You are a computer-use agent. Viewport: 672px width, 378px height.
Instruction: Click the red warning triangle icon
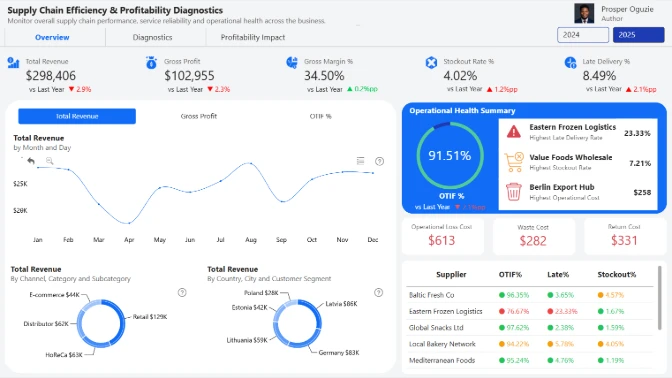513,132
